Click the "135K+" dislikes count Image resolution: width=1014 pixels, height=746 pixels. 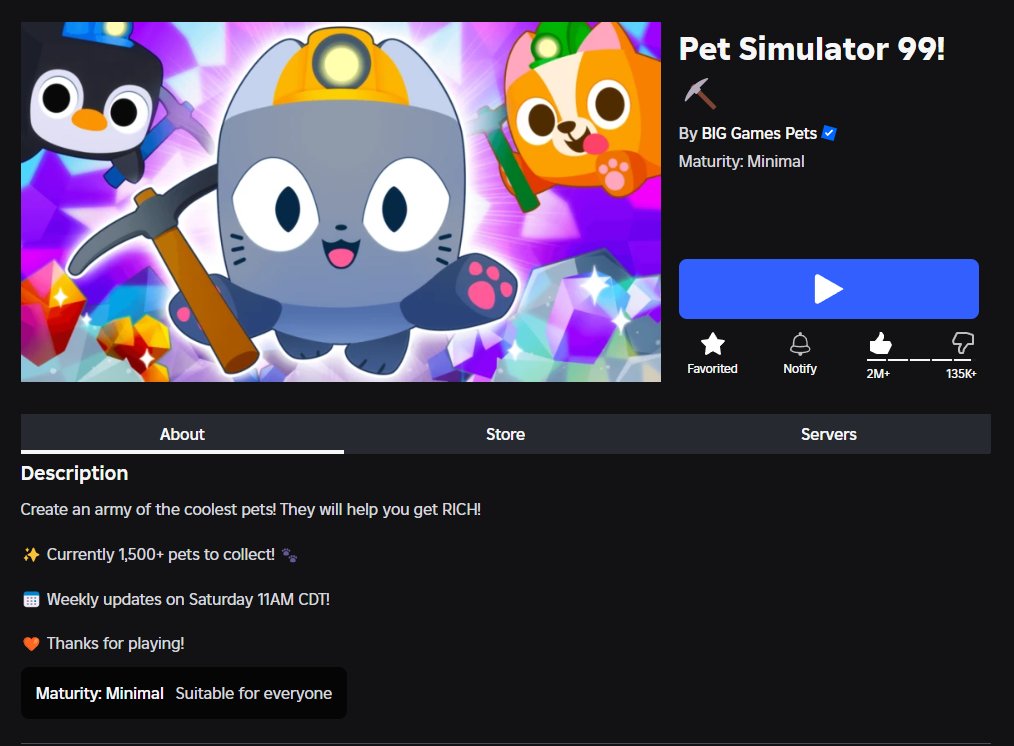tap(961, 374)
